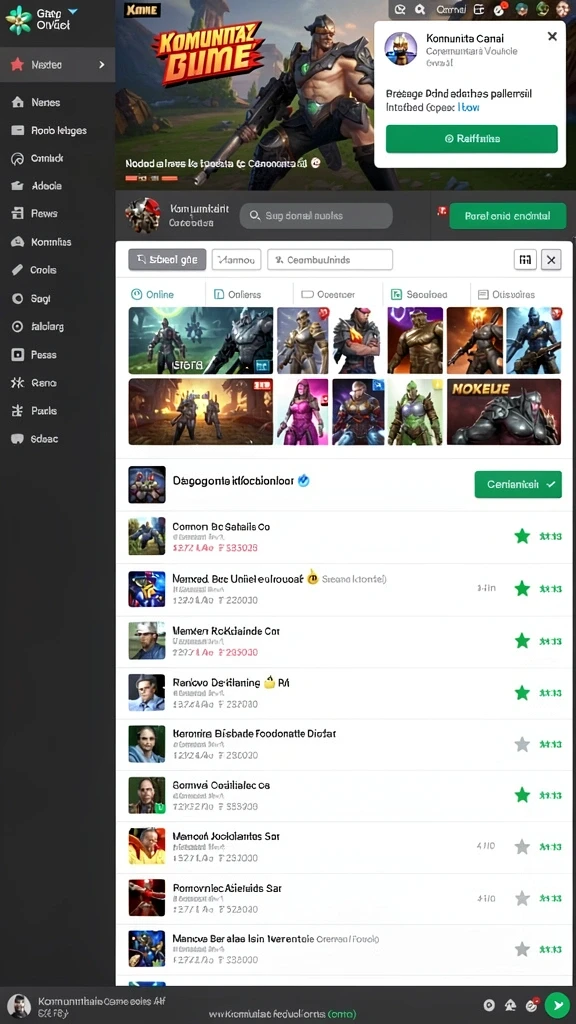The width and height of the screenshot is (576, 1024).
Task: Select the Otisvoires tab
Action: click(507, 295)
